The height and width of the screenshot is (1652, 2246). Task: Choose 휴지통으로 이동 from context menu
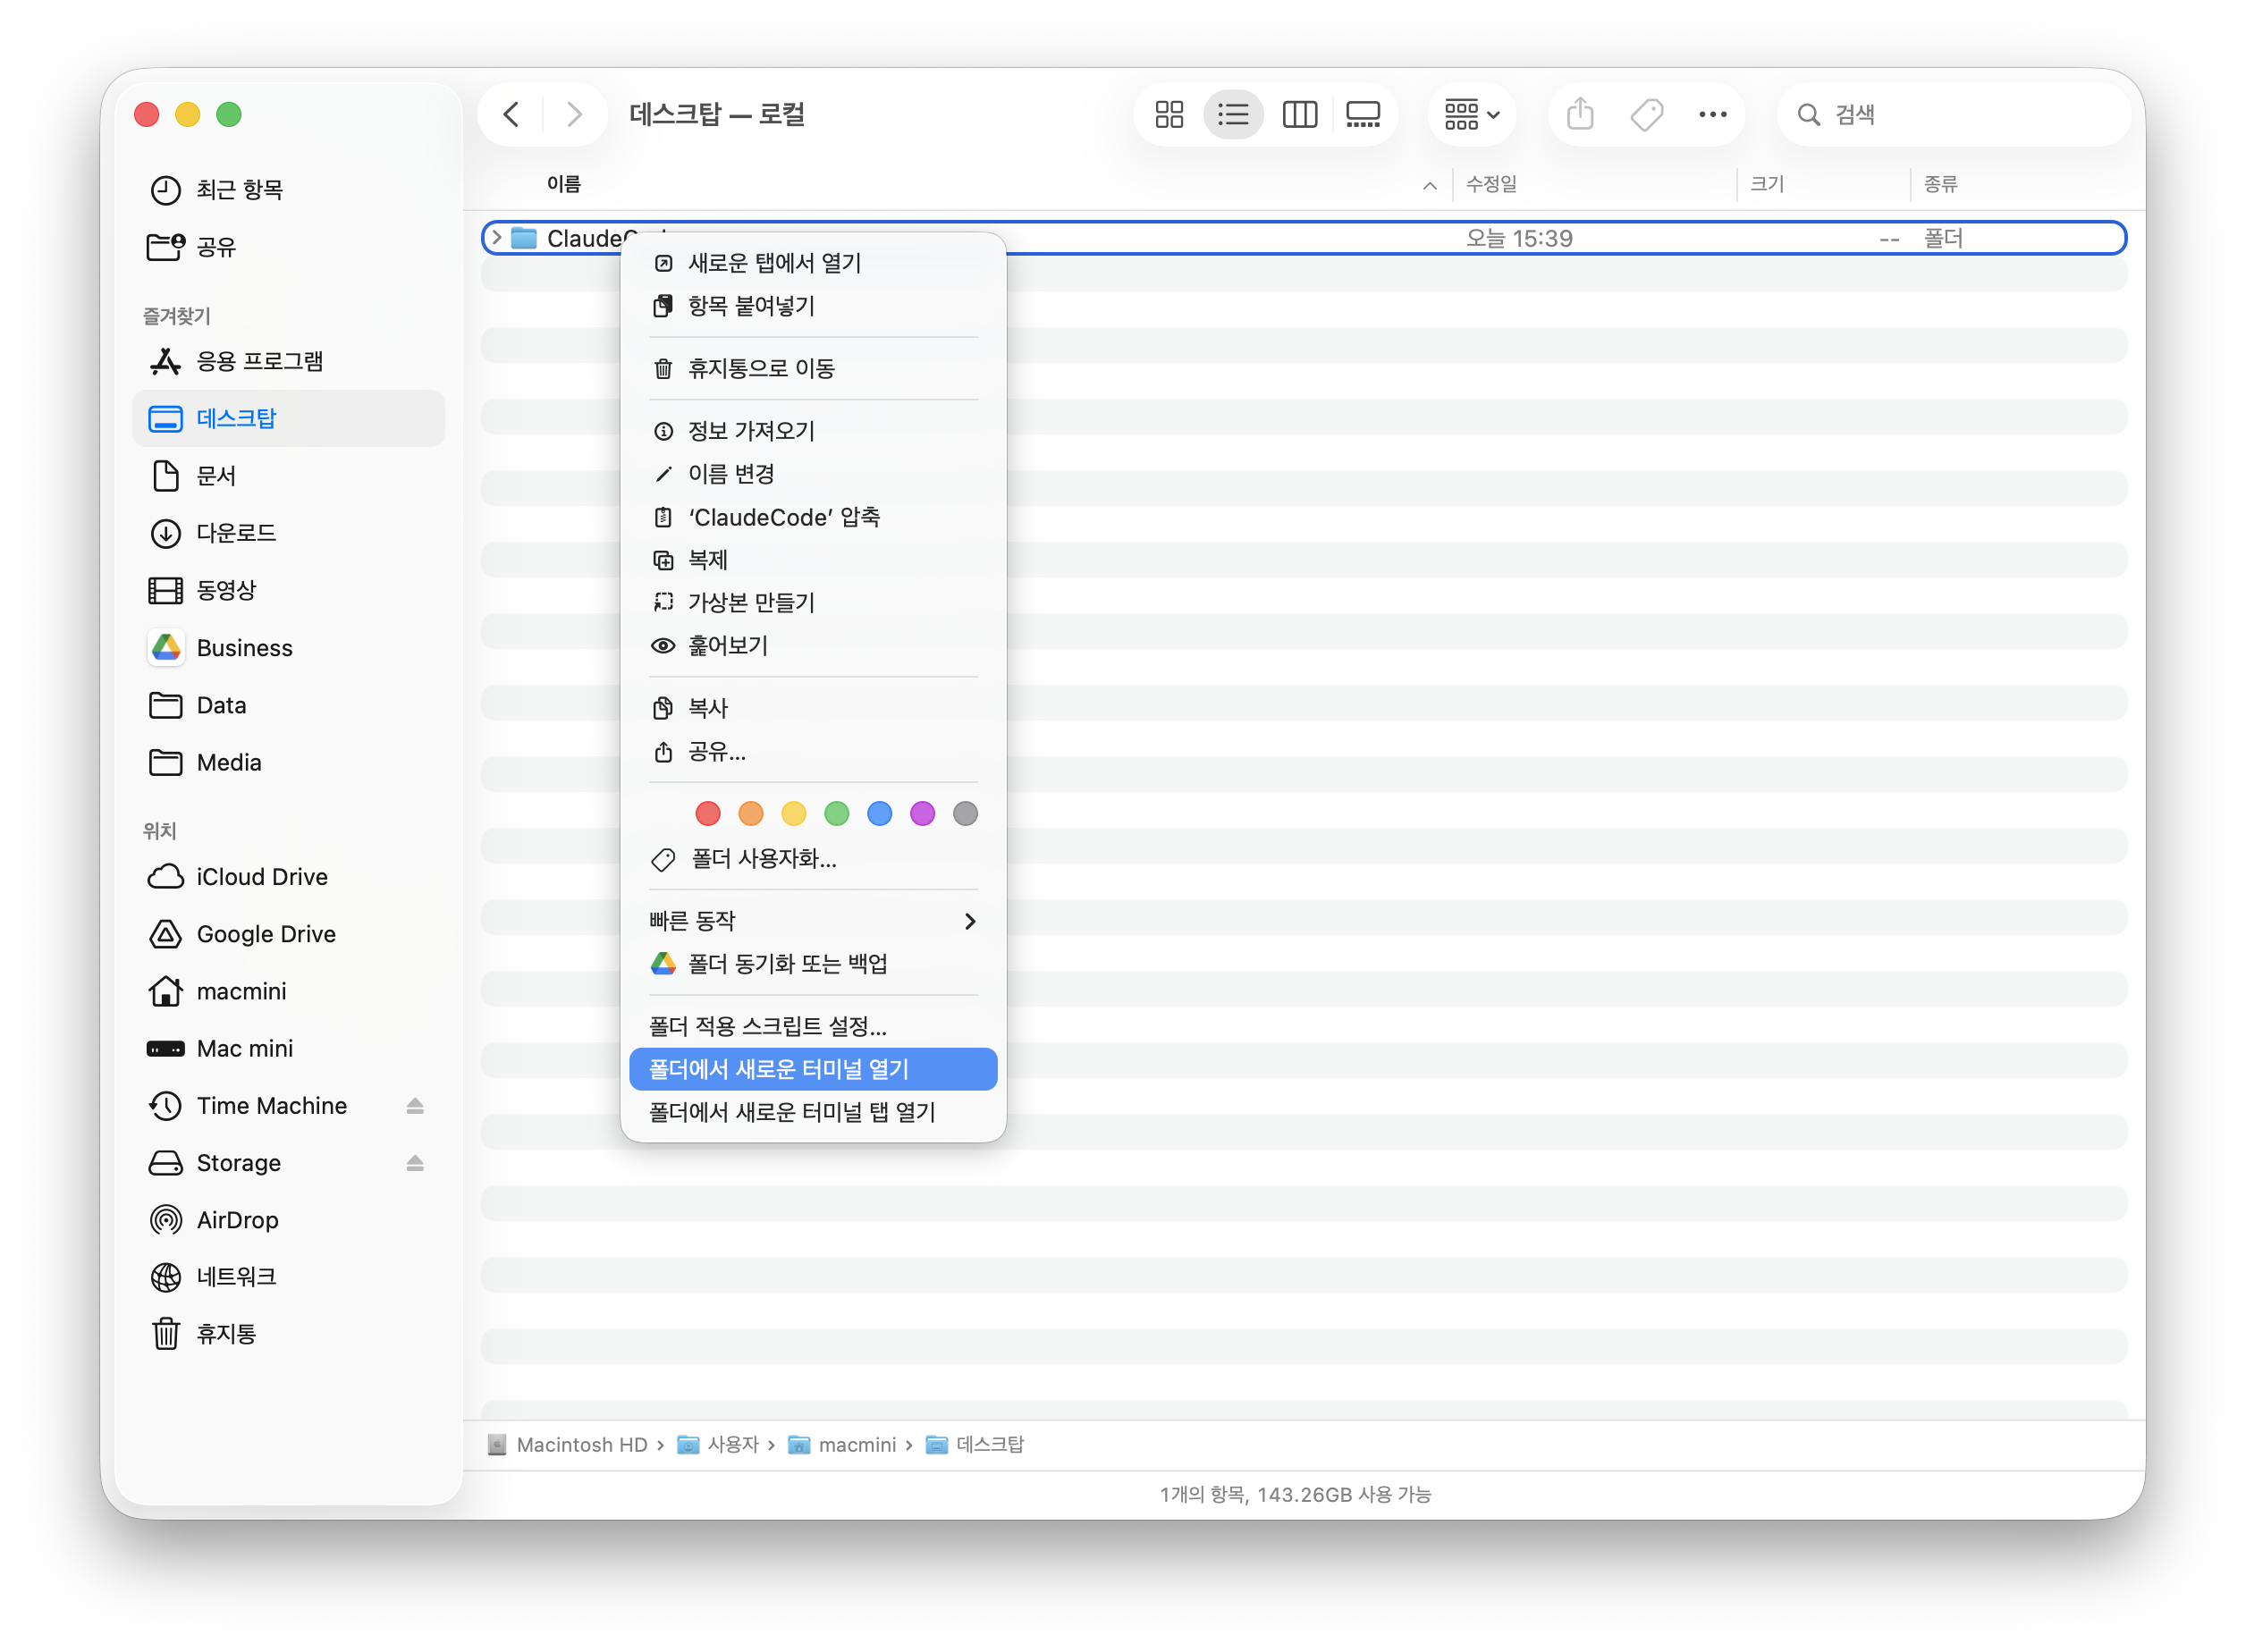click(813, 369)
